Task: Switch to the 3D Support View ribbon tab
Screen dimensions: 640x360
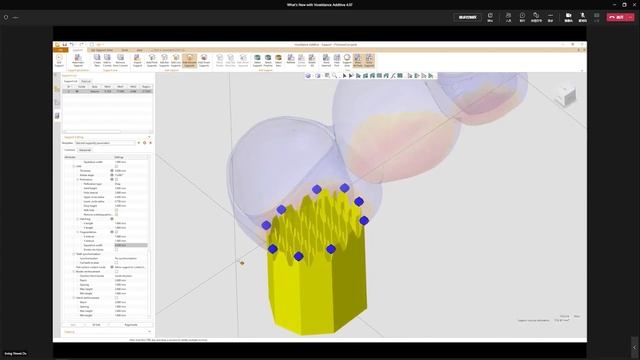Action: (102, 50)
